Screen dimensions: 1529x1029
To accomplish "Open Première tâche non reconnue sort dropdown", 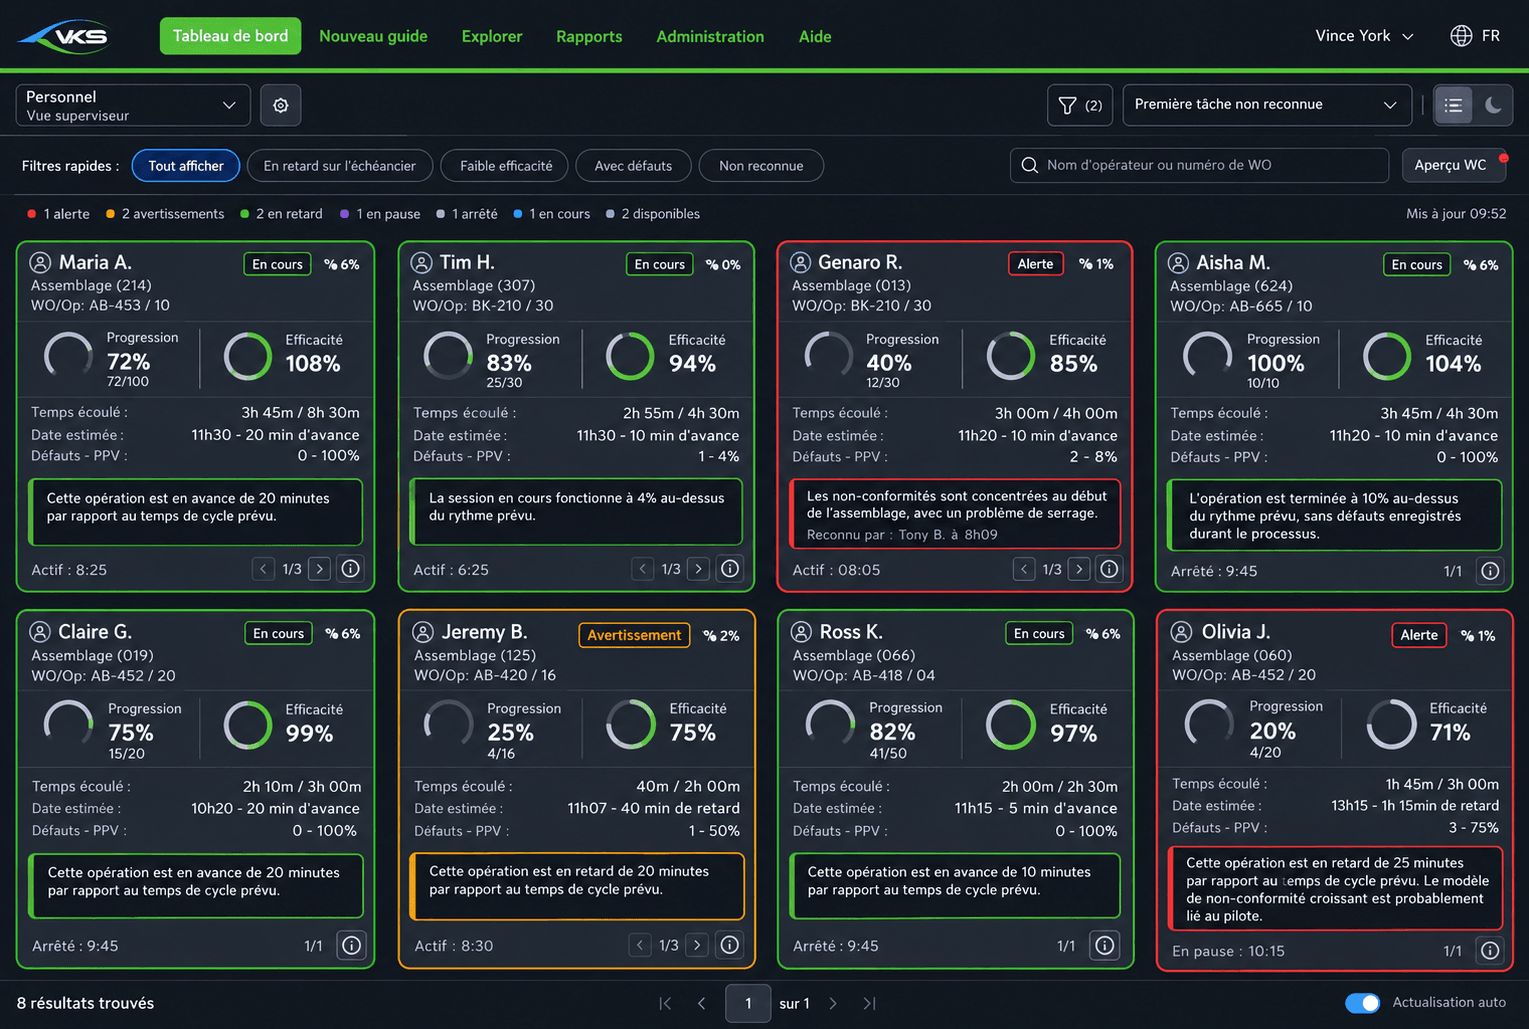I will 1267,105.
